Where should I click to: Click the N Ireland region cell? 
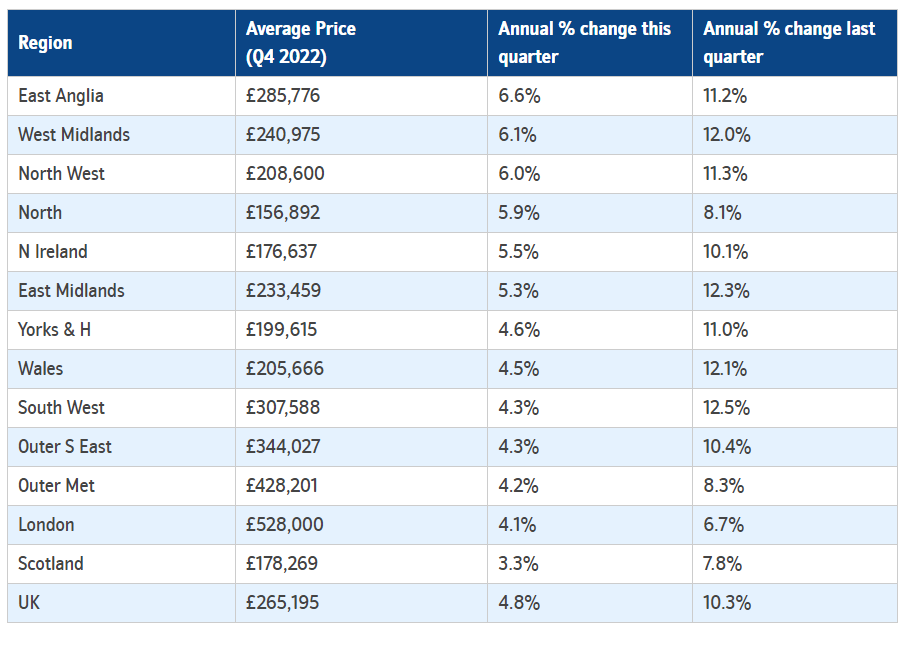53,252
